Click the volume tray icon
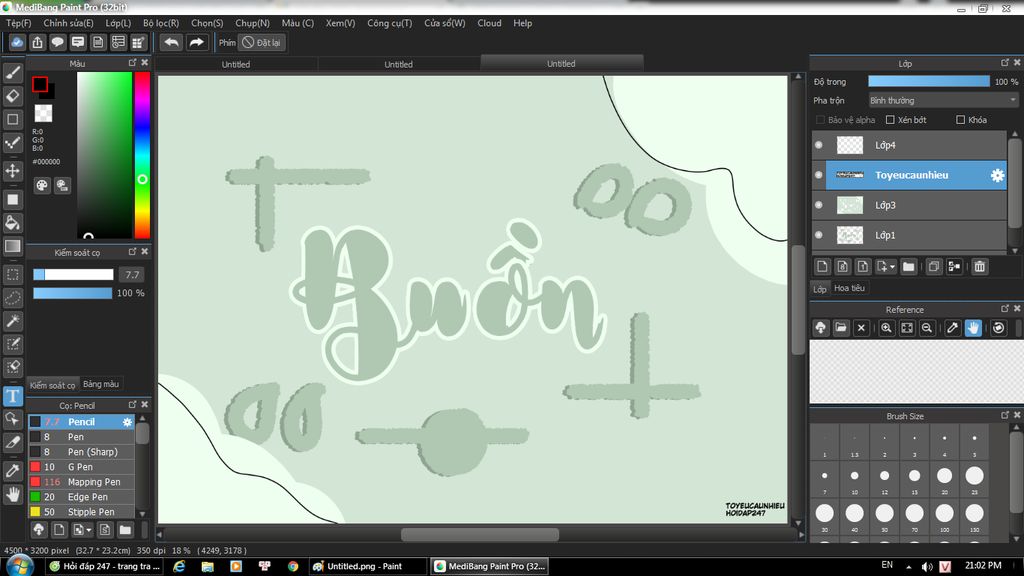The image size is (1024, 576). point(926,566)
